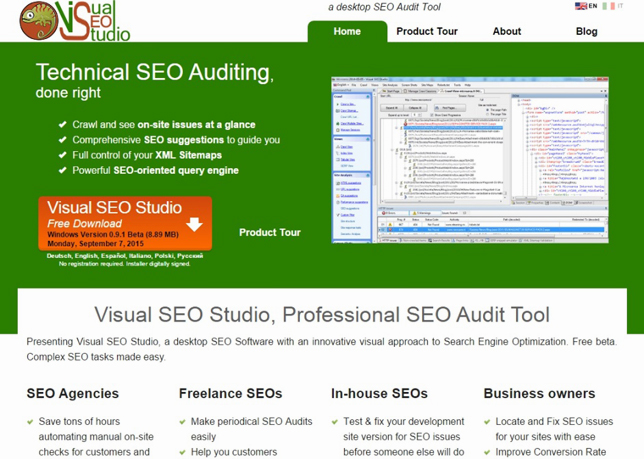Image resolution: width=644 pixels, height=459 pixels.
Task: Navigate to the Blog tab
Action: (587, 31)
